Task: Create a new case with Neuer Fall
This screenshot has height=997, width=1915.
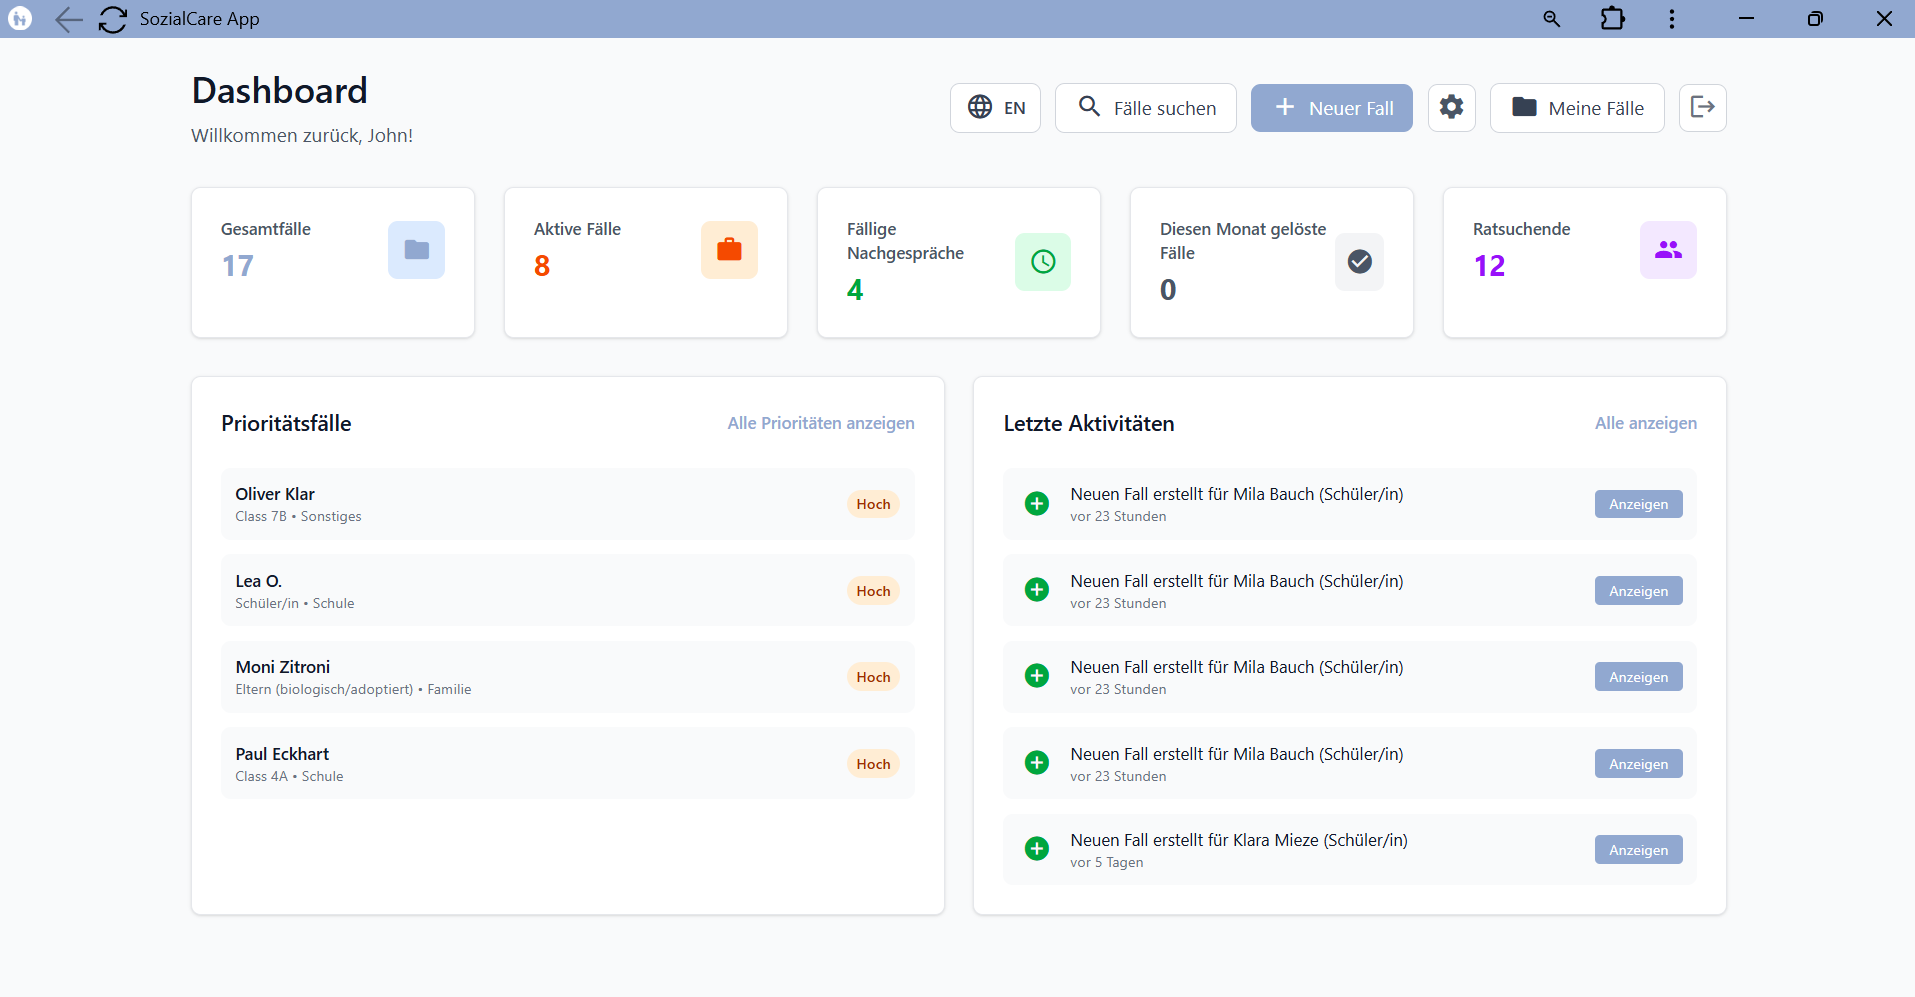Action: pos(1331,107)
